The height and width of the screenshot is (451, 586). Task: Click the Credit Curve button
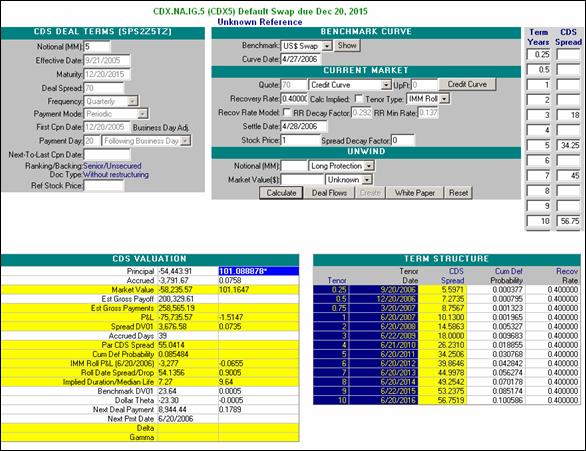point(467,84)
